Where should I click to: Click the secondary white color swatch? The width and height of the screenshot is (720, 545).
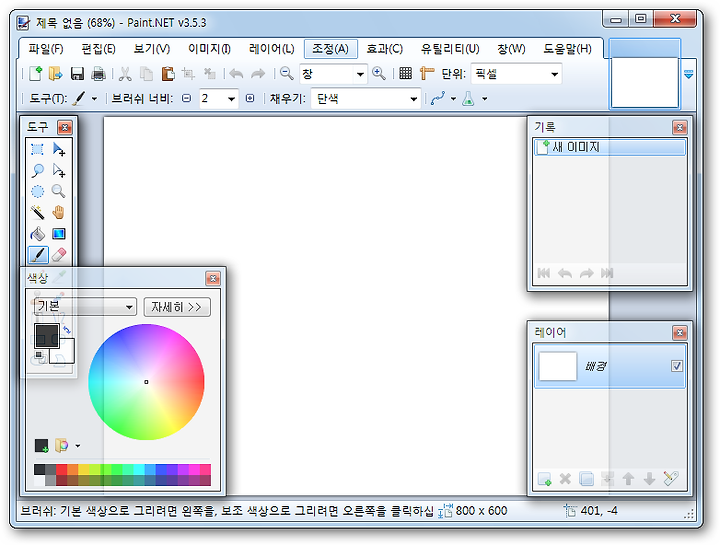click(x=67, y=354)
